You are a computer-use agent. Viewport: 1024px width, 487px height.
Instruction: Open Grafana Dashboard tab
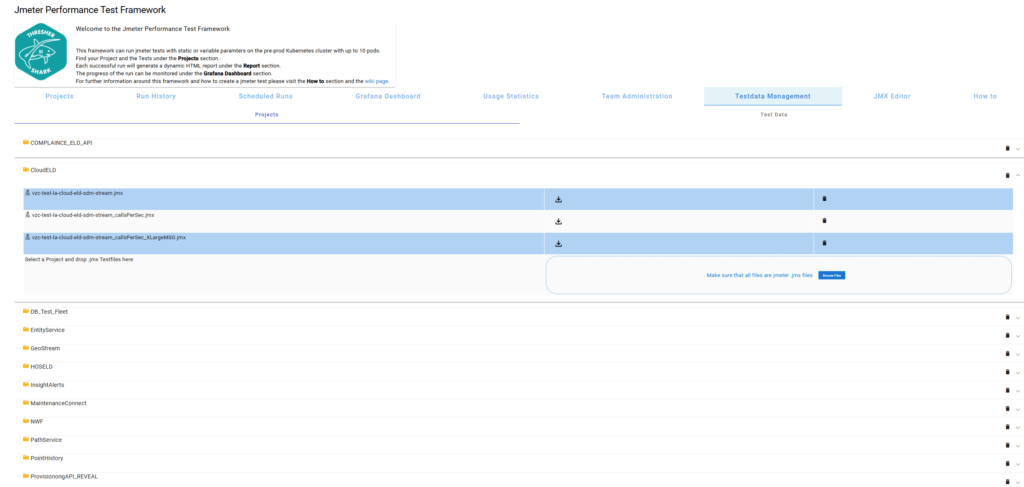click(388, 97)
